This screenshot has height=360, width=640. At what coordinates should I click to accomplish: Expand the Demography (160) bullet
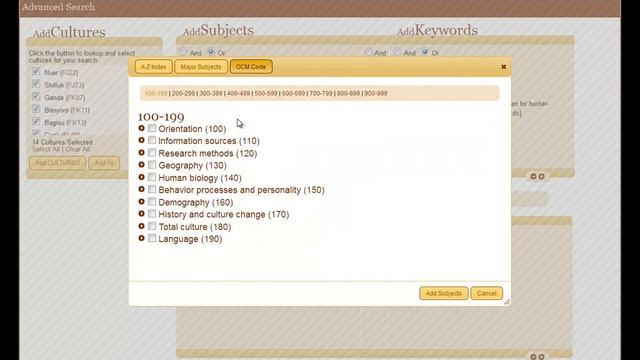point(142,202)
